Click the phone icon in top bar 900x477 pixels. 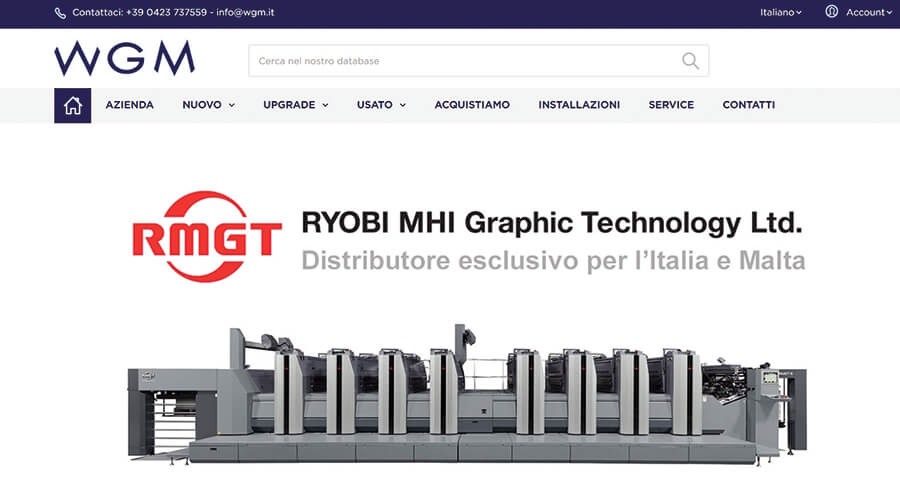click(x=60, y=13)
